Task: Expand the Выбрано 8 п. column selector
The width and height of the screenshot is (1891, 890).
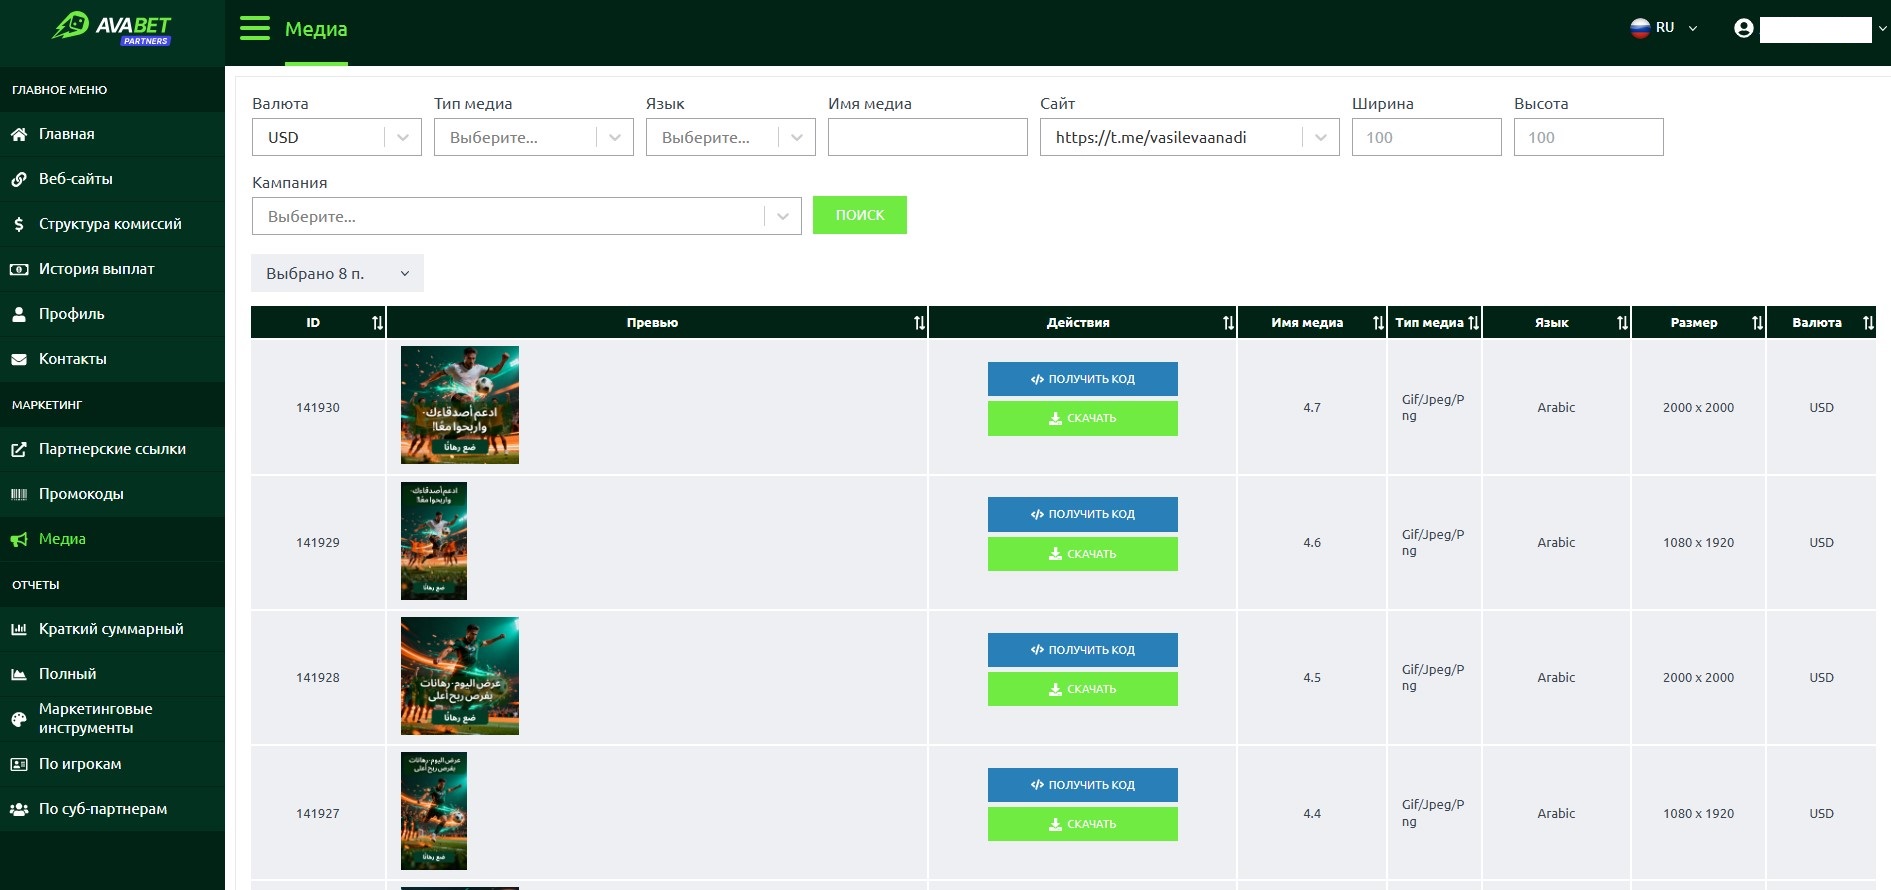Action: [337, 274]
